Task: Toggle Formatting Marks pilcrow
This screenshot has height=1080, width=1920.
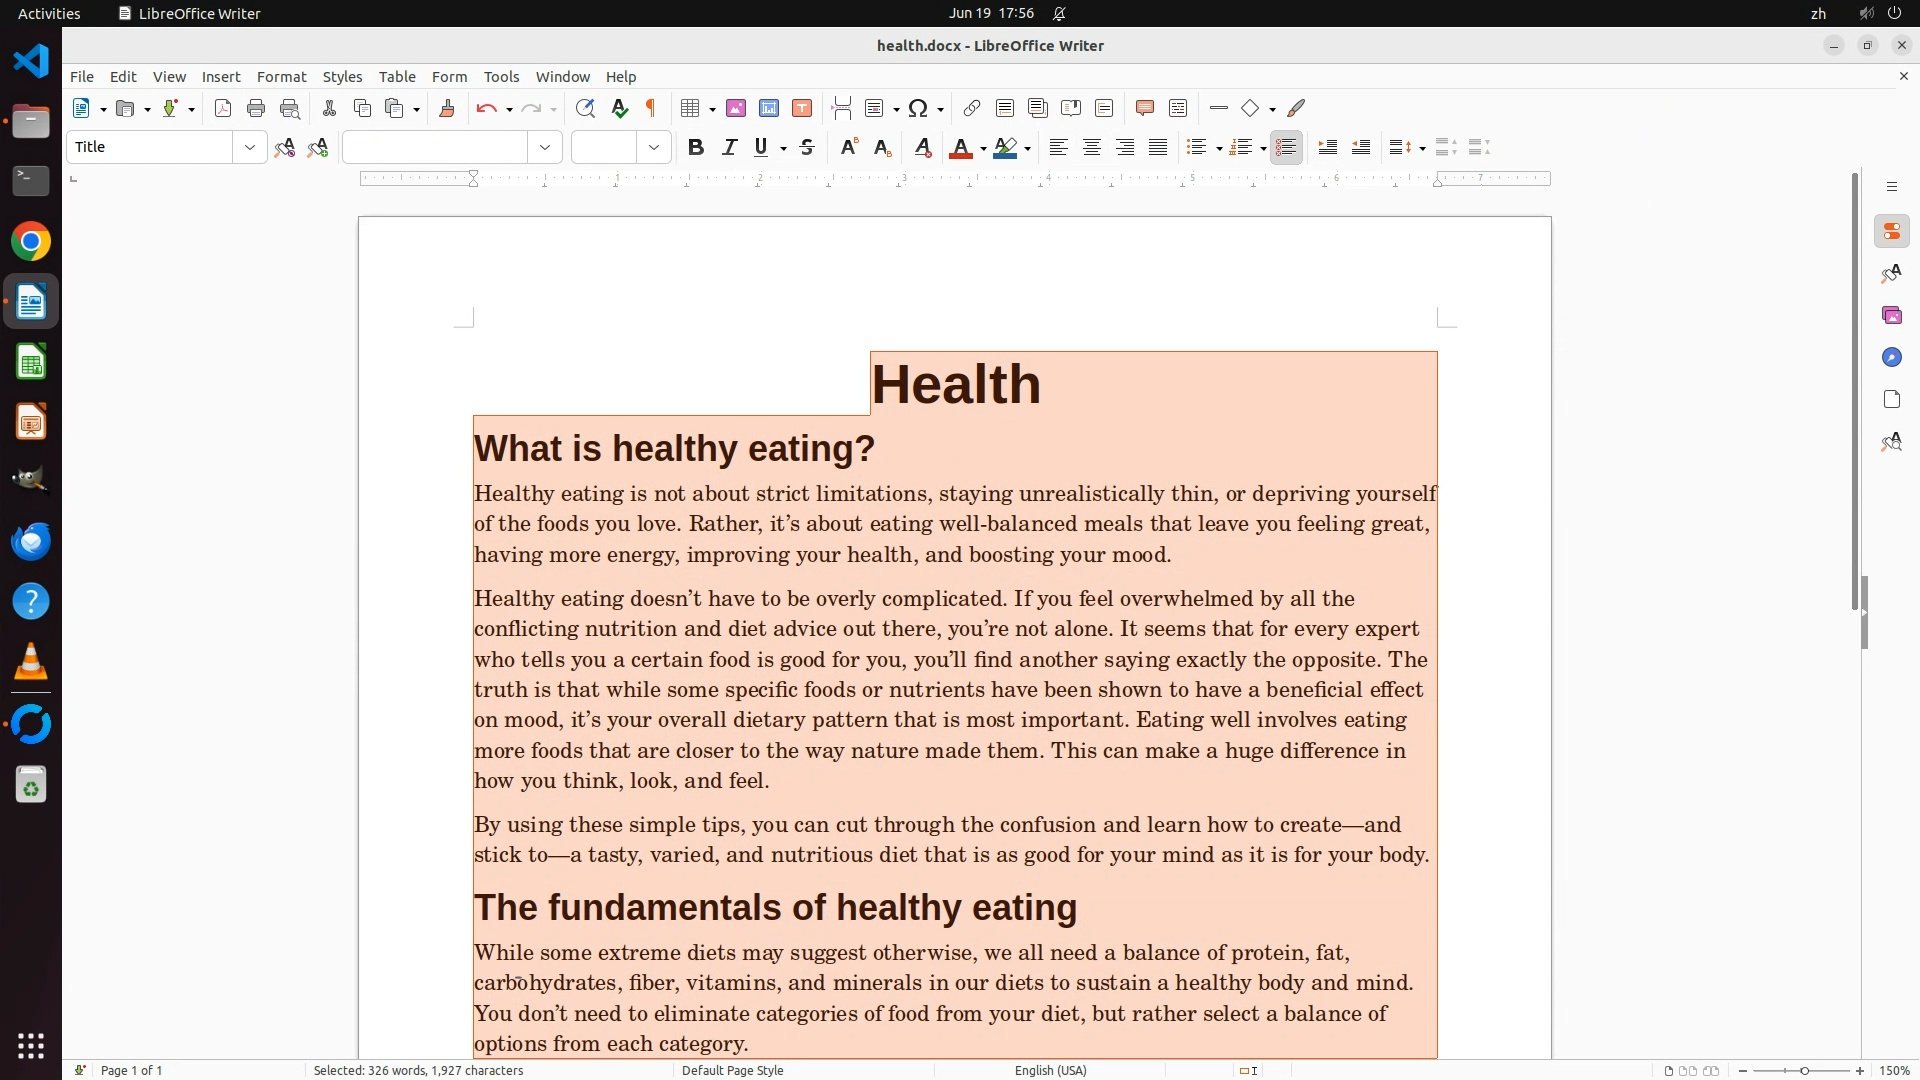Action: point(651,109)
